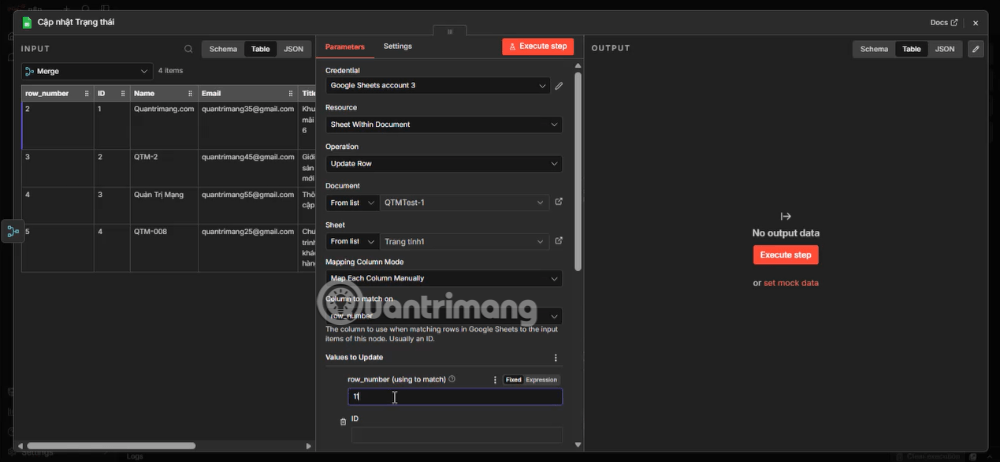Screen dimensions: 1000x462
Task: Click parameters panel vertical scrollbar
Action: (x=578, y=171)
